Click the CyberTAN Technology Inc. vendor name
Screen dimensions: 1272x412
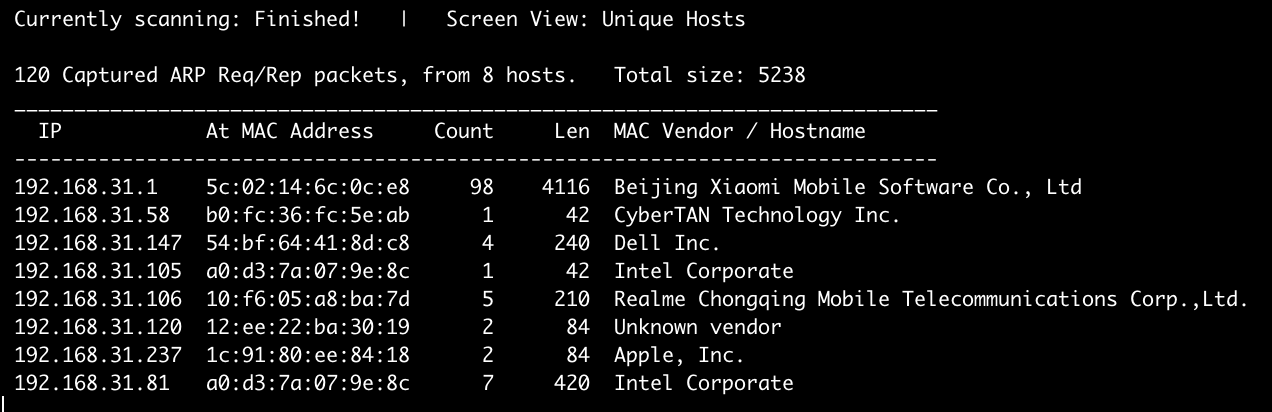[x=757, y=215]
